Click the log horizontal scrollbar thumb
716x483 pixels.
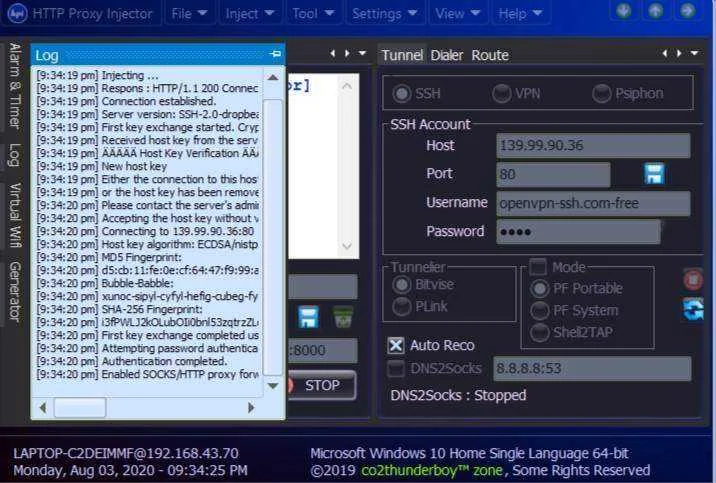[80, 407]
